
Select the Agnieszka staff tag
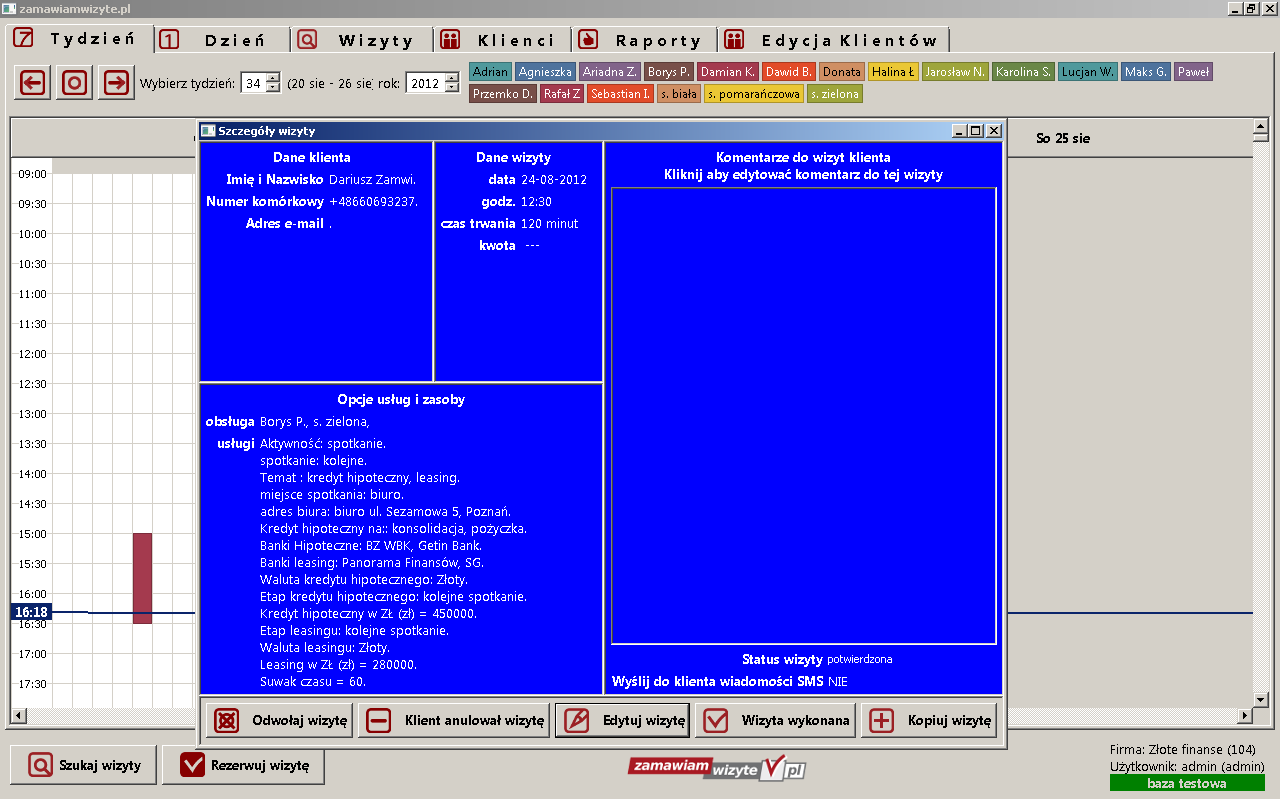tap(545, 72)
